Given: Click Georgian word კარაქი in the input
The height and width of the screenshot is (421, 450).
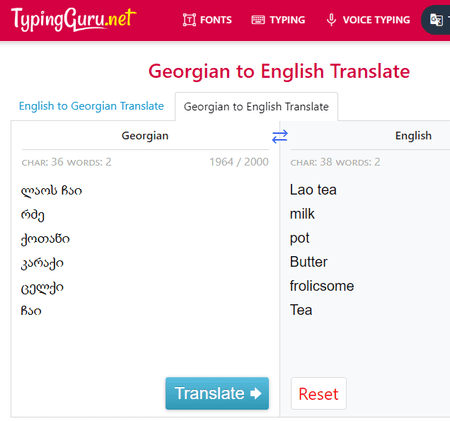Looking at the screenshot, I should (x=42, y=263).
